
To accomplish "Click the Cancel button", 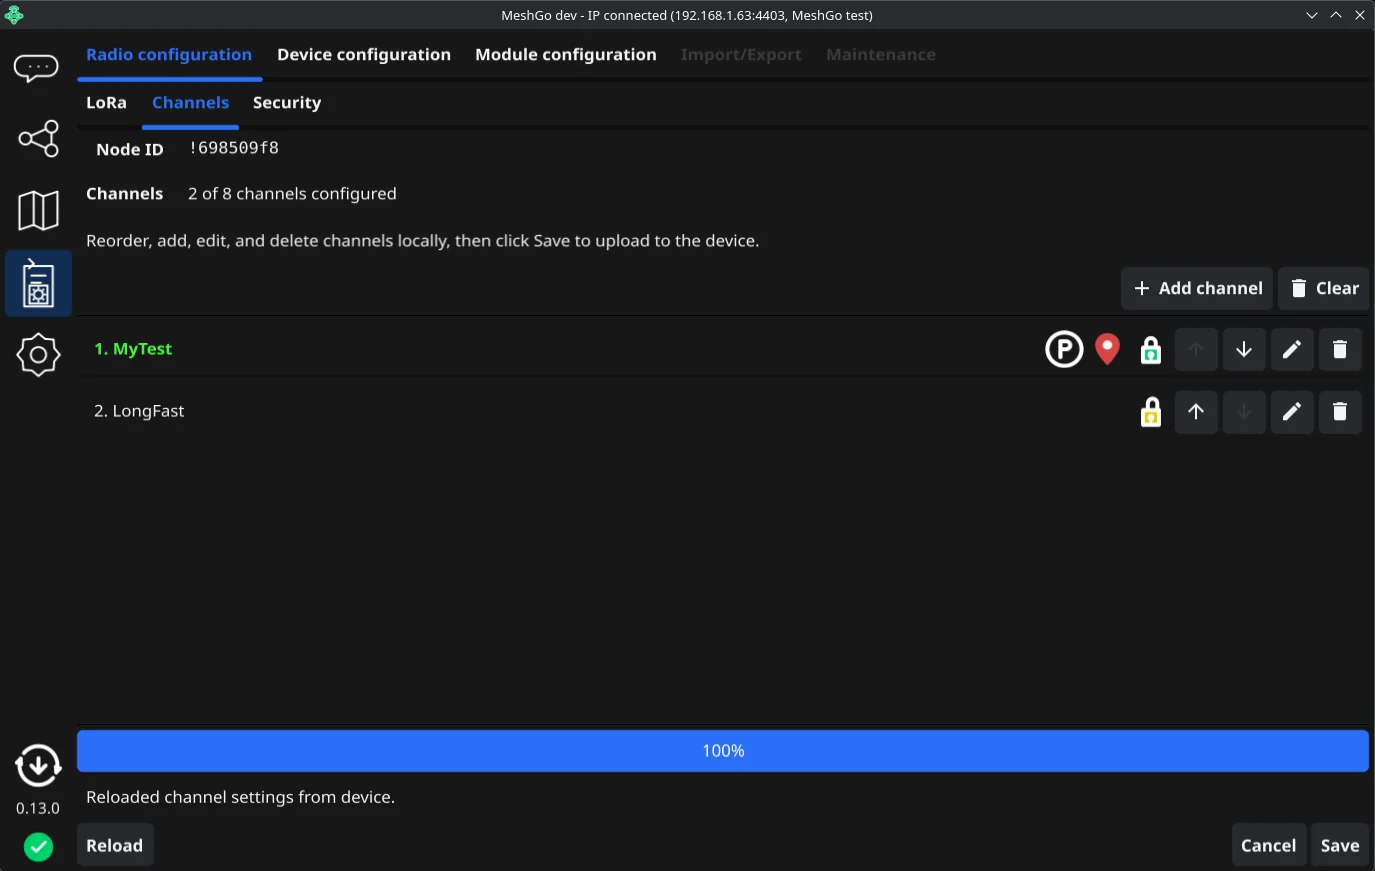I will click(1268, 845).
